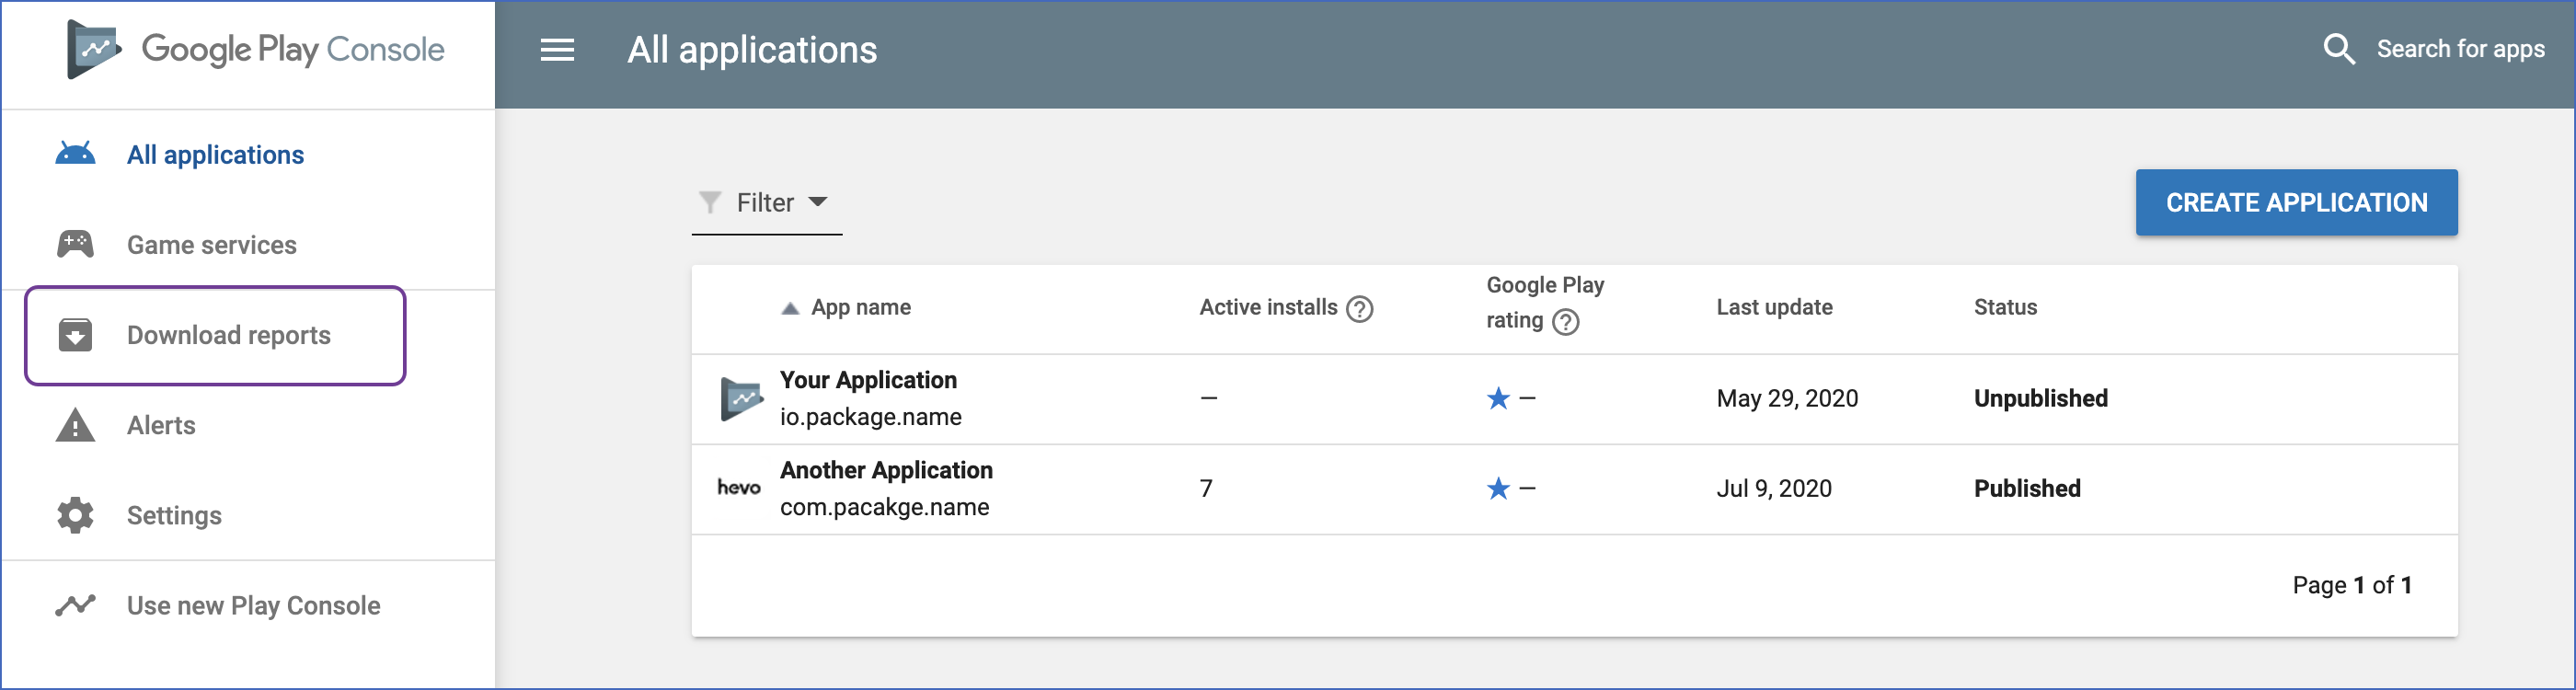Click the com.pacakge.name text
The width and height of the screenshot is (2576, 690).
pos(884,507)
